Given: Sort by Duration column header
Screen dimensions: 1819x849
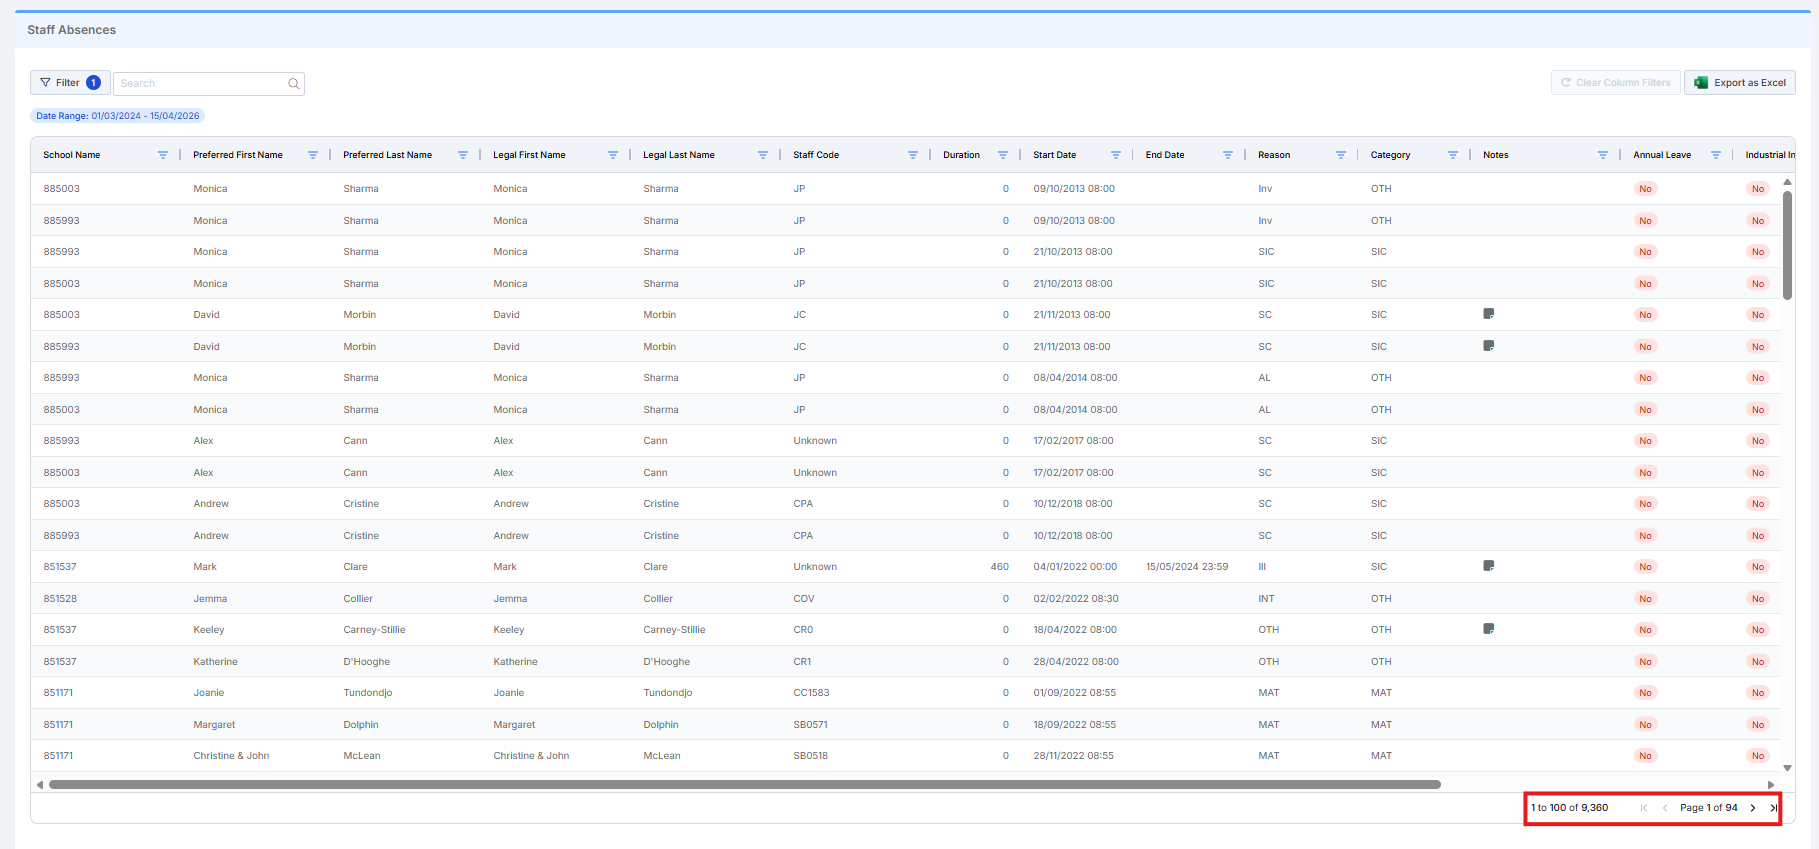Looking at the screenshot, I should coord(961,155).
